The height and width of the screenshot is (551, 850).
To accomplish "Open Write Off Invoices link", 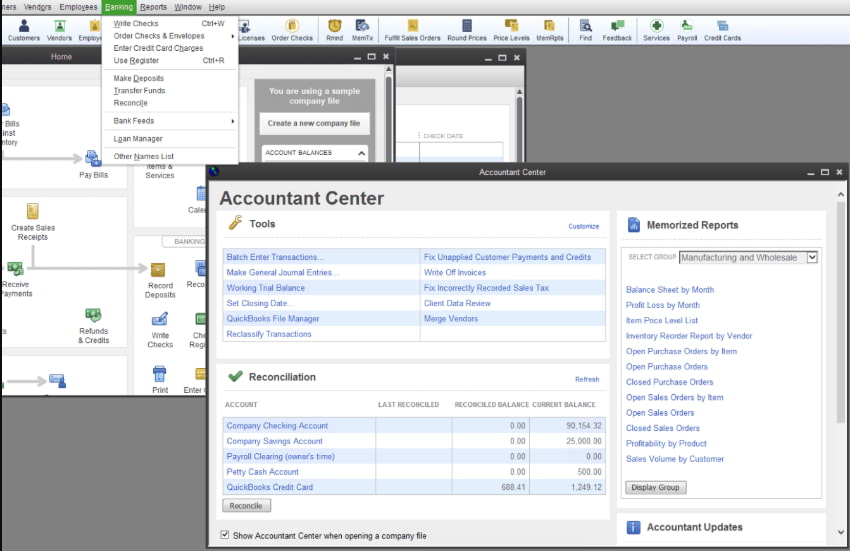I will [x=455, y=272].
